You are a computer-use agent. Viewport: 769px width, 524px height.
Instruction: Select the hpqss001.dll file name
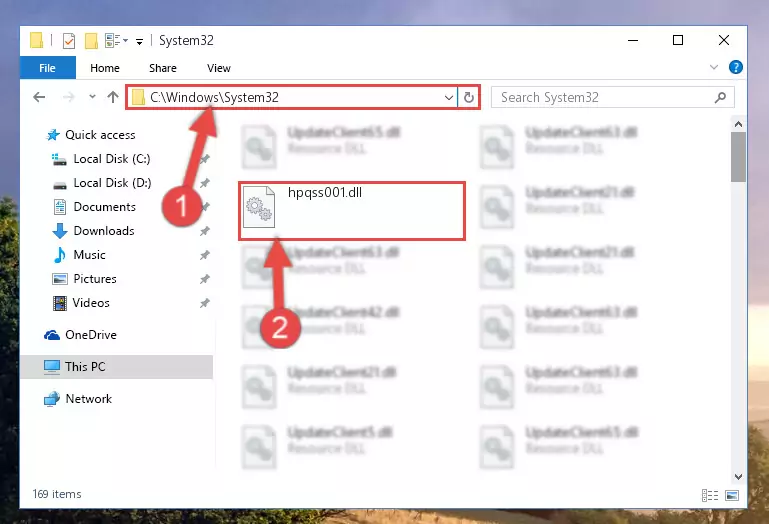[x=325, y=192]
